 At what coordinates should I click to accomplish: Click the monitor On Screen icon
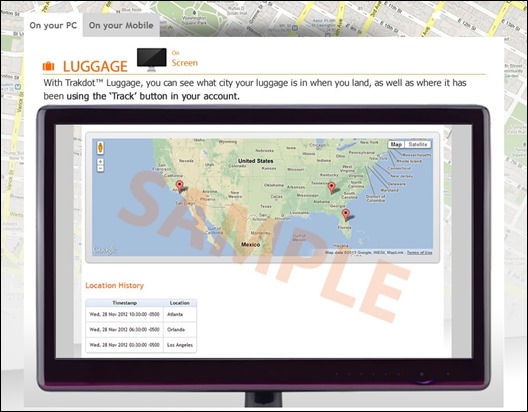pyautogui.click(x=152, y=60)
